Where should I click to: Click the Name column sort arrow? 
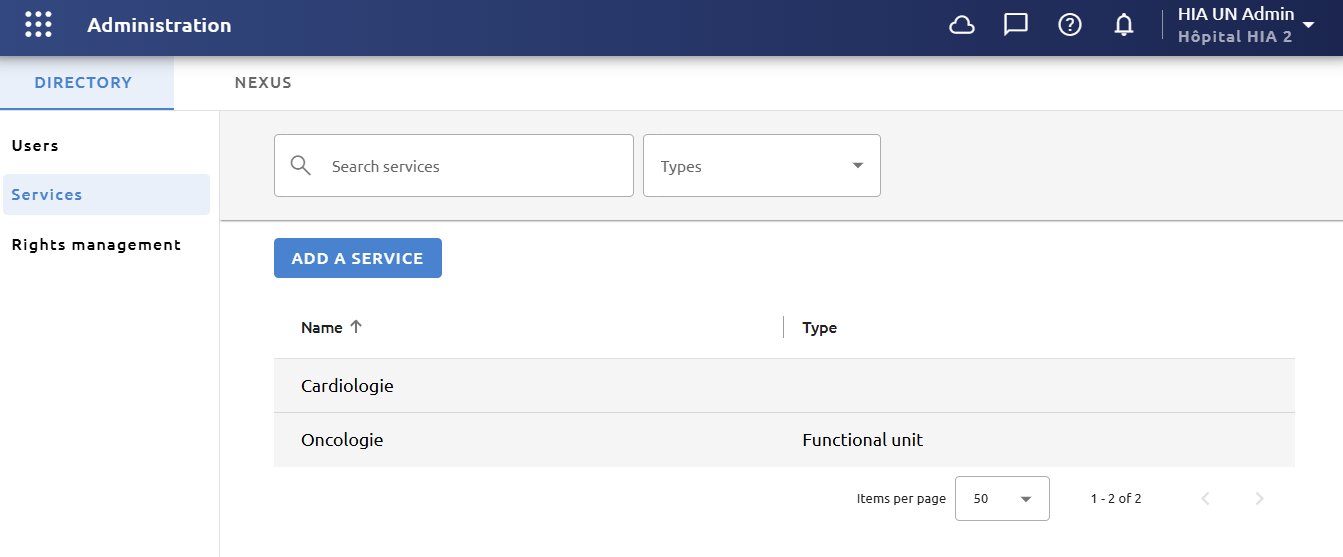click(x=356, y=327)
